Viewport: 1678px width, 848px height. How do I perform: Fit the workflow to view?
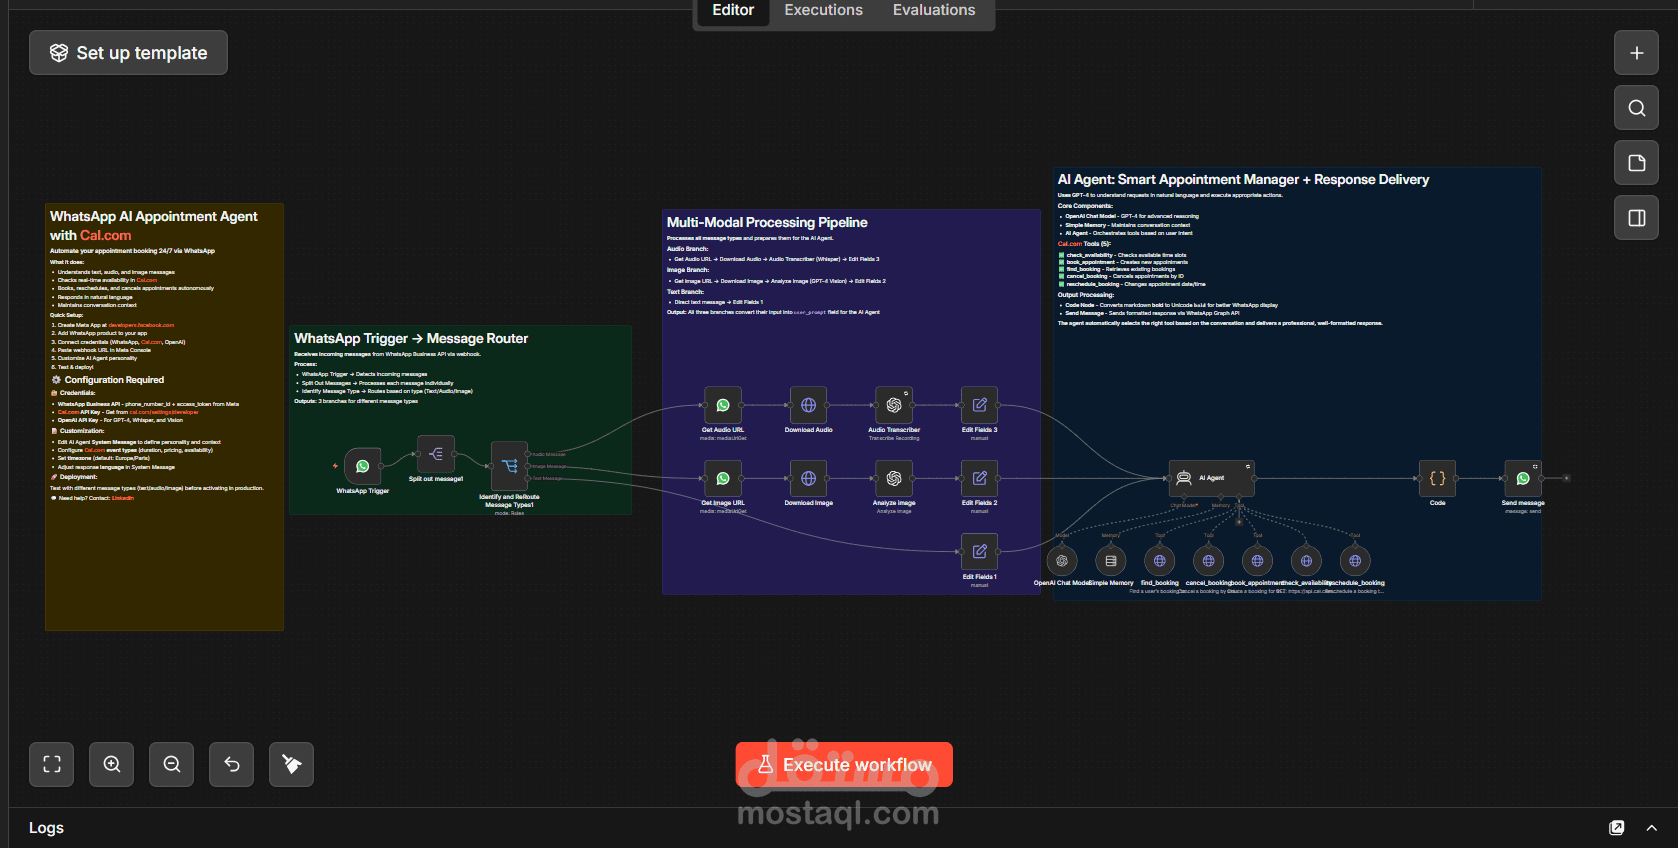click(52, 765)
